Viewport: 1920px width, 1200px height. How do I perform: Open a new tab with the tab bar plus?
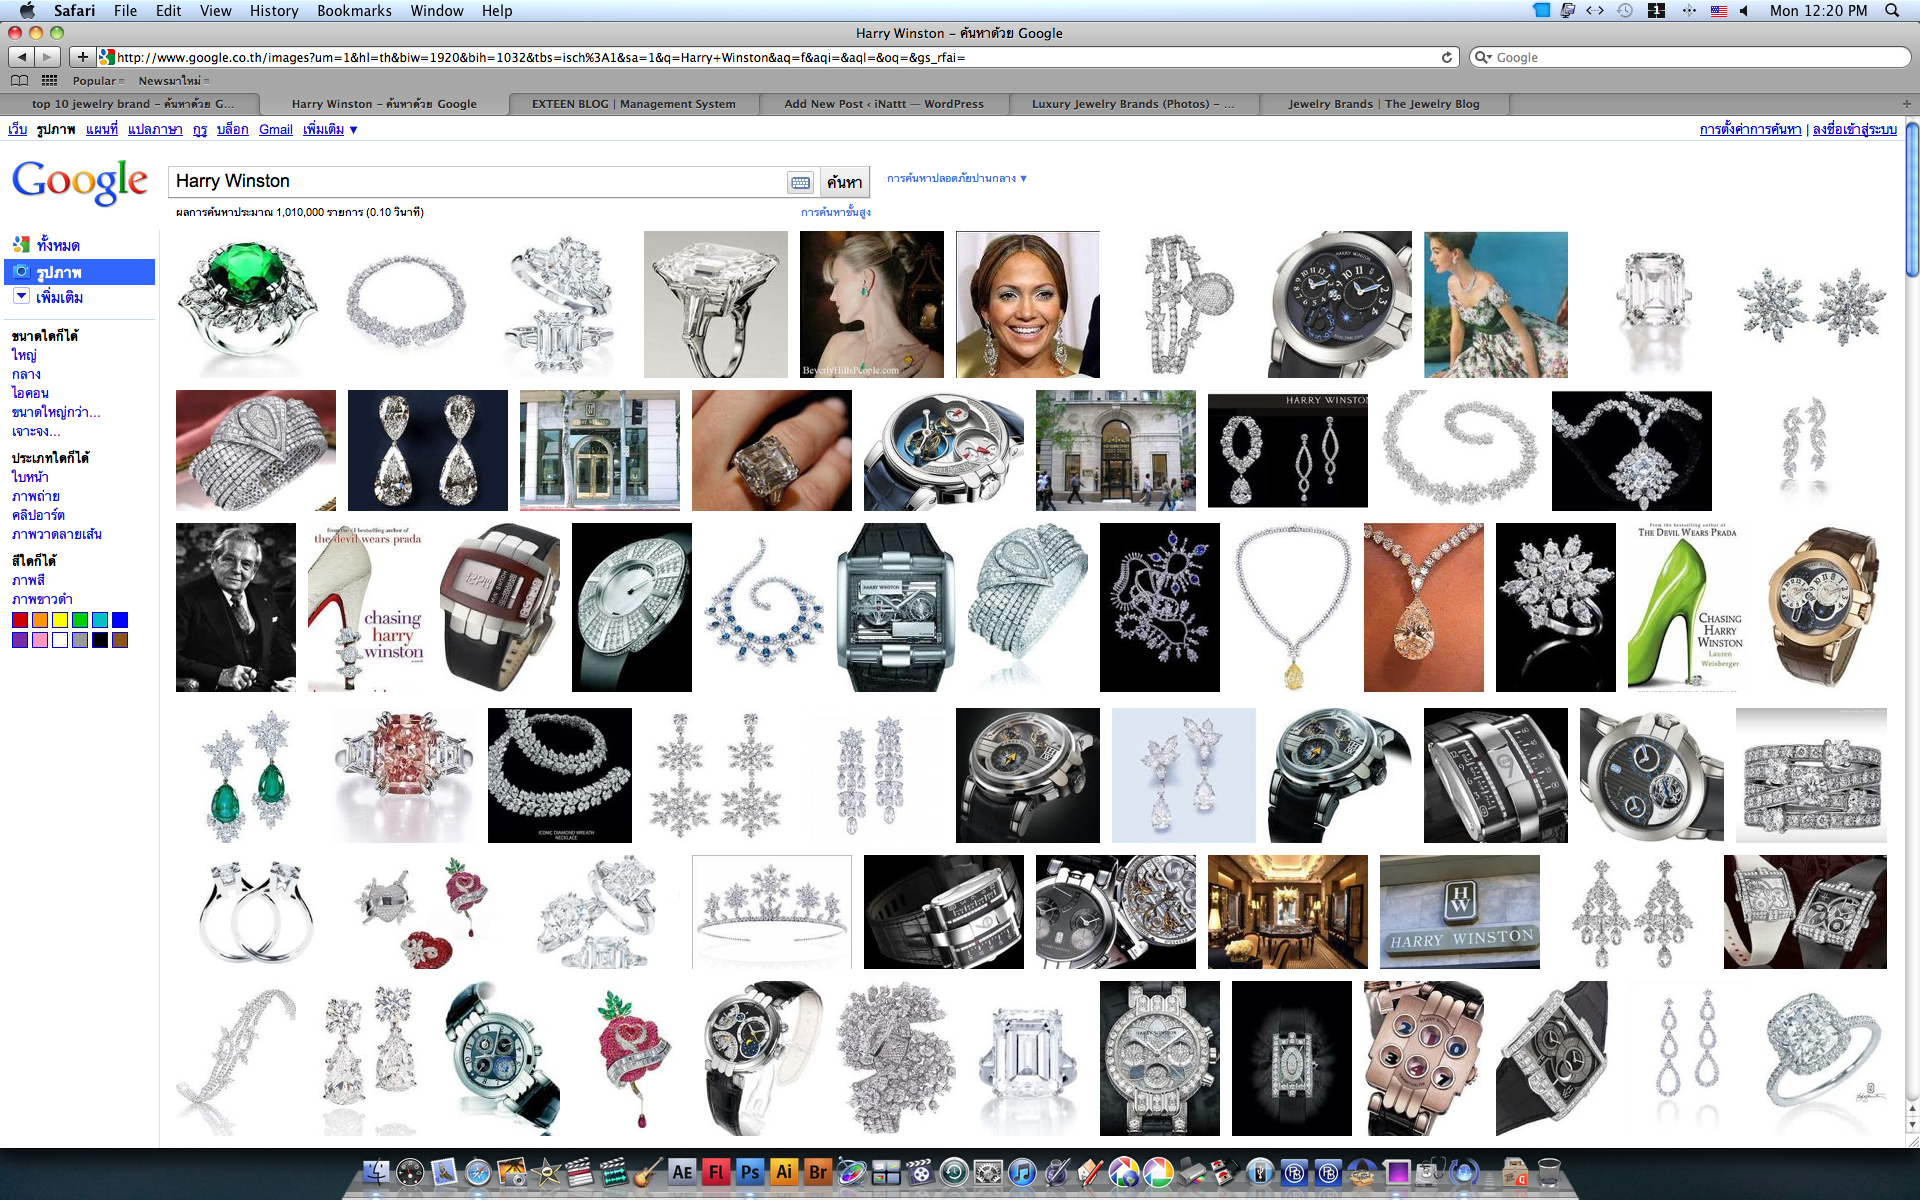(1906, 103)
